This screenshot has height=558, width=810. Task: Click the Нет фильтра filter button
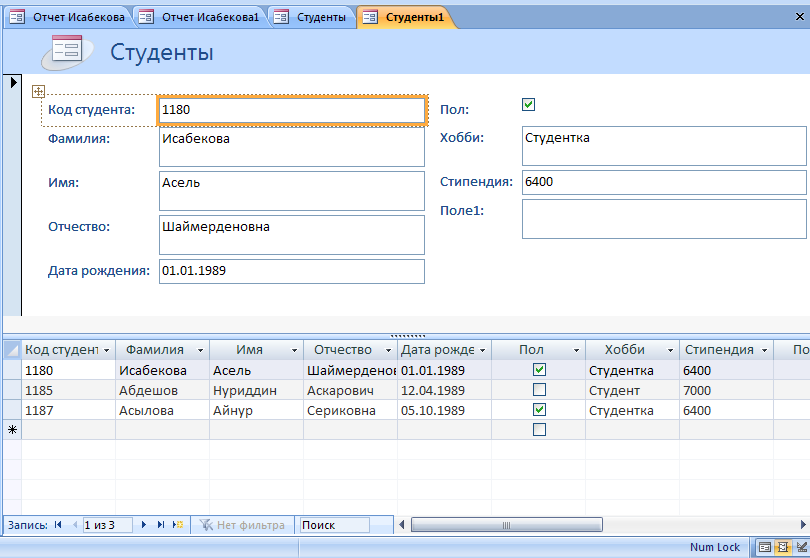pos(242,525)
